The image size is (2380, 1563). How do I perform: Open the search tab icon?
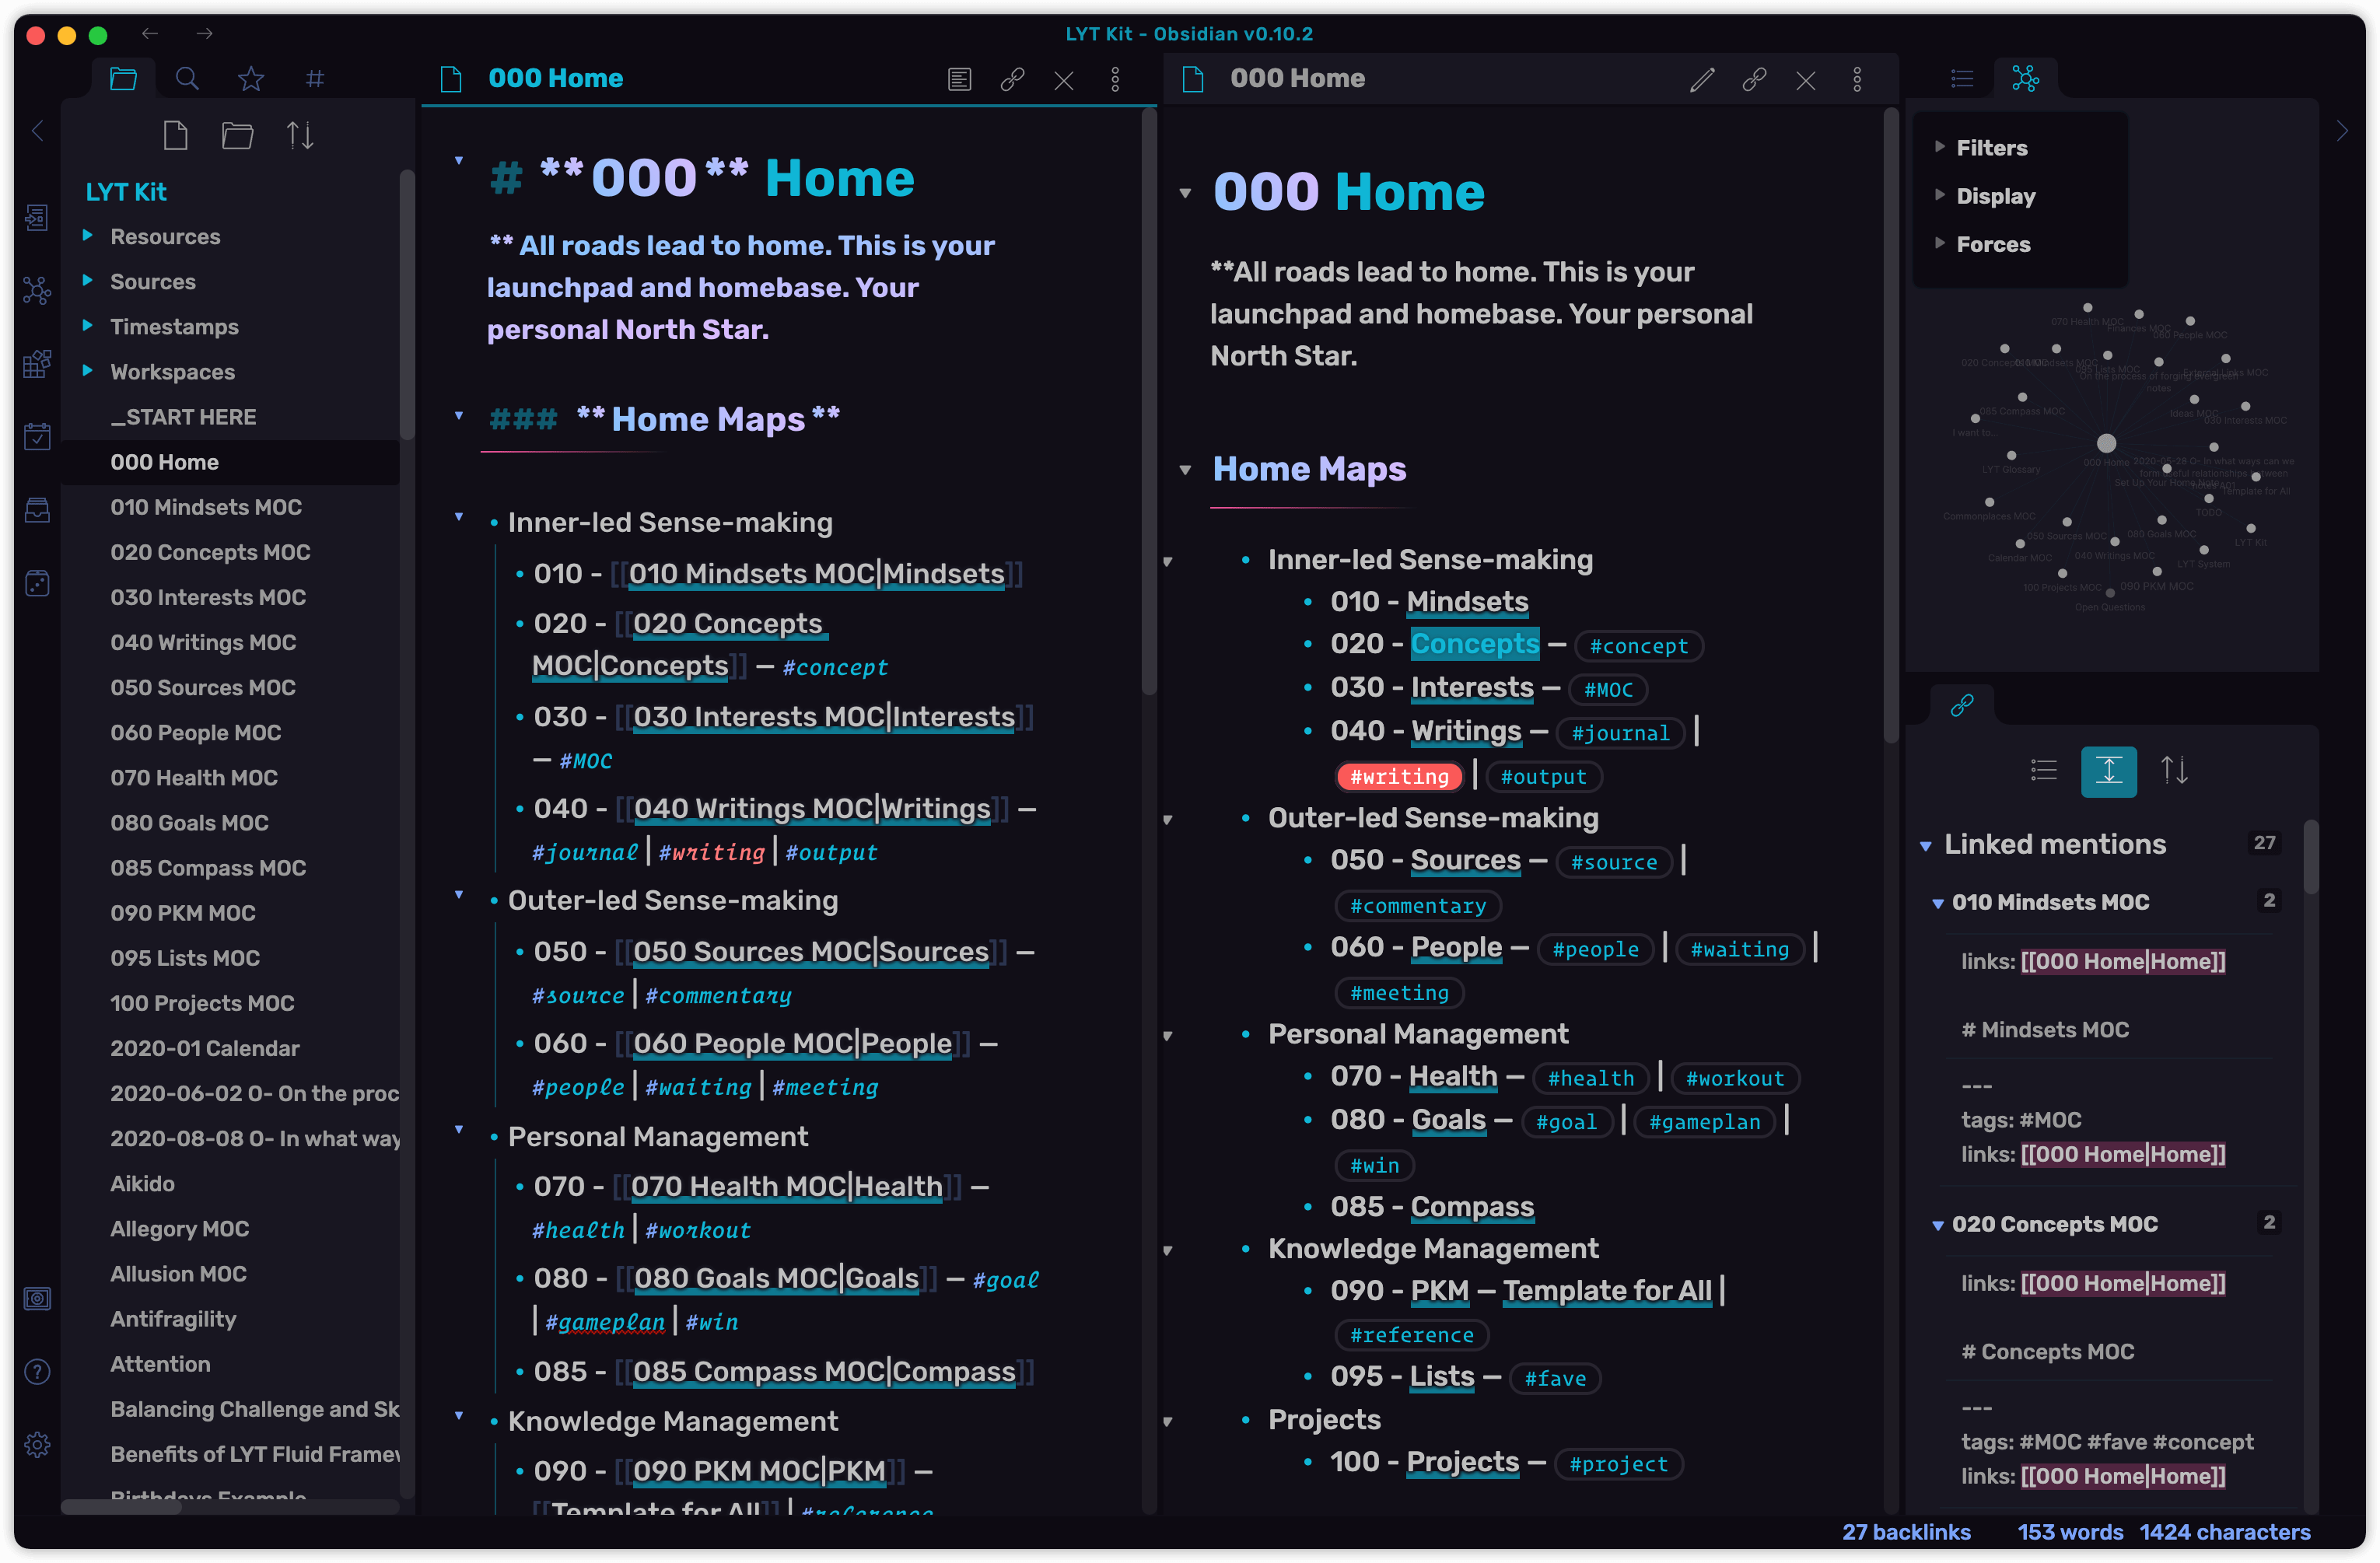click(x=187, y=78)
